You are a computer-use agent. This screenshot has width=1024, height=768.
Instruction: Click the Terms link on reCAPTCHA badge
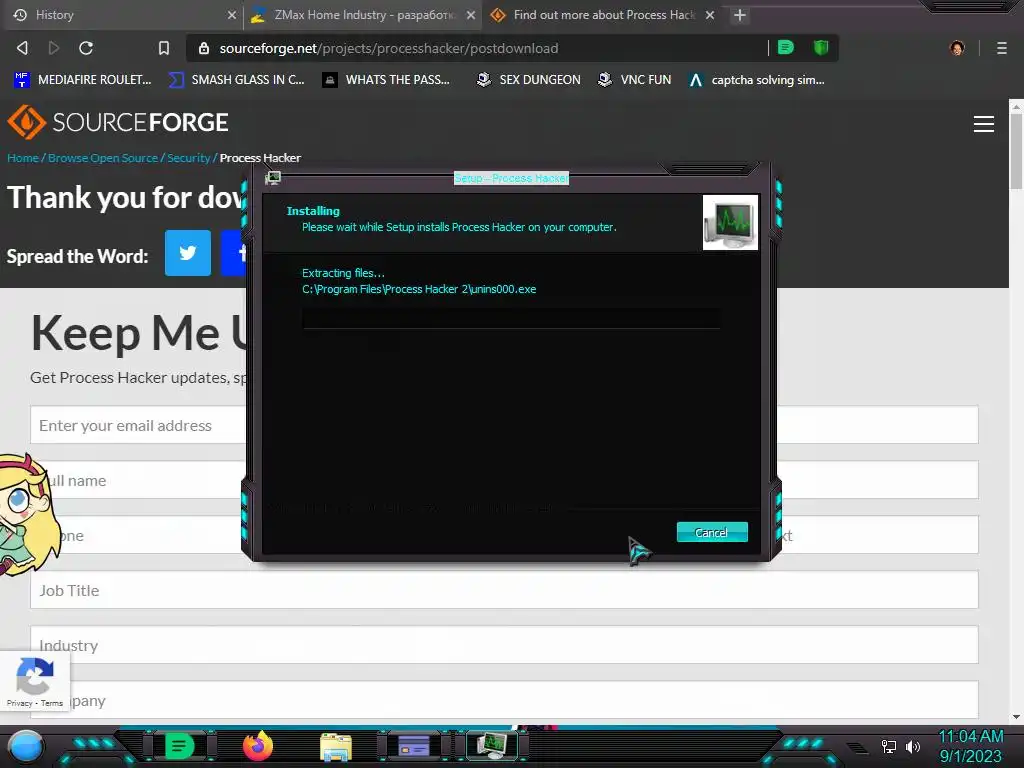52,703
